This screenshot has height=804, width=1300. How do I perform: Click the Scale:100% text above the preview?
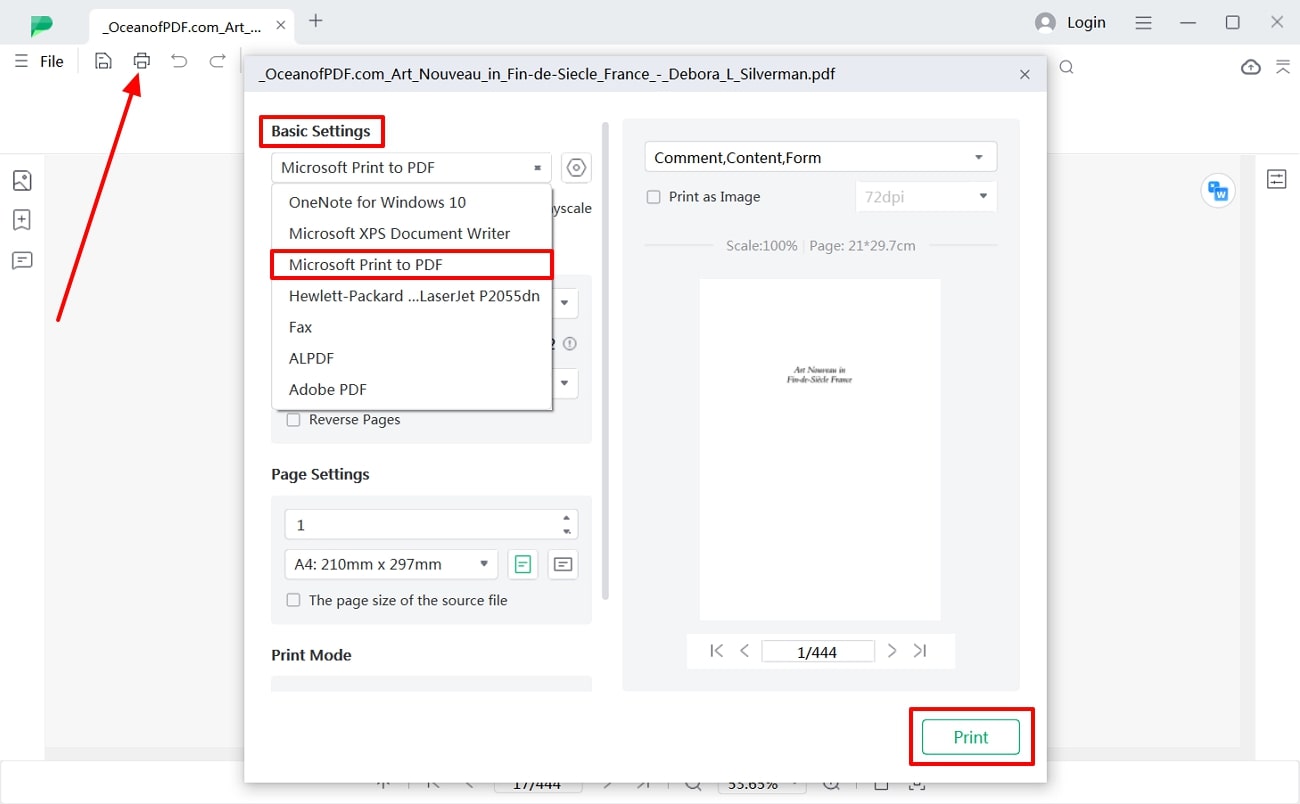point(761,245)
